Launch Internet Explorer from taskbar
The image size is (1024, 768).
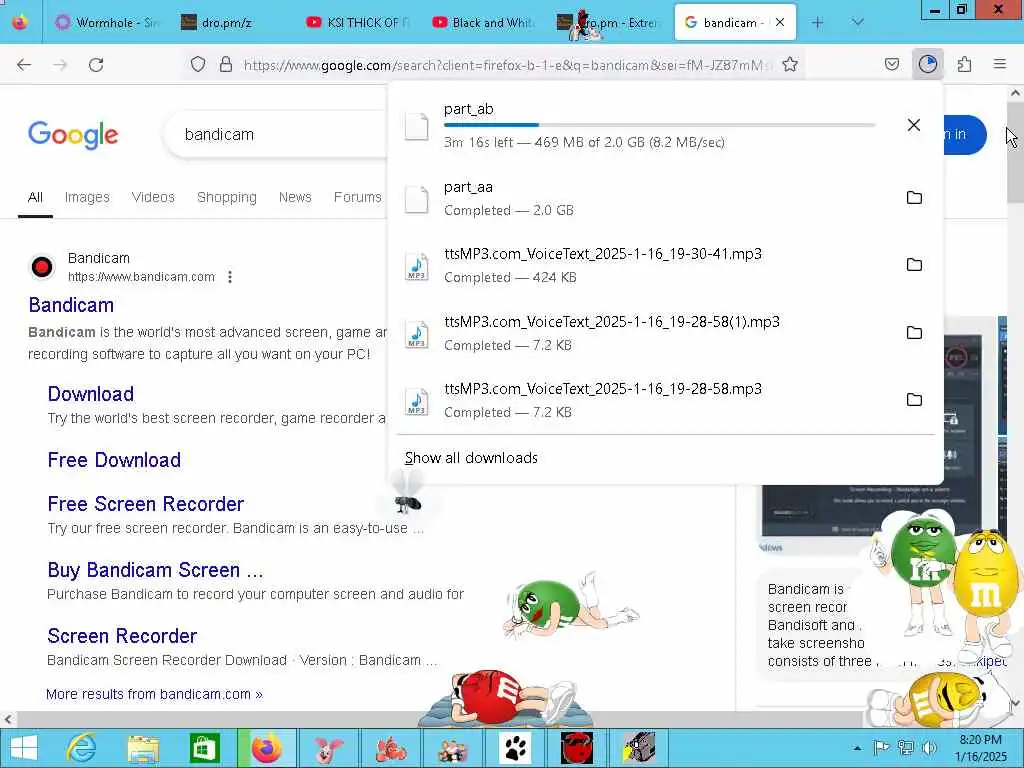click(82, 748)
